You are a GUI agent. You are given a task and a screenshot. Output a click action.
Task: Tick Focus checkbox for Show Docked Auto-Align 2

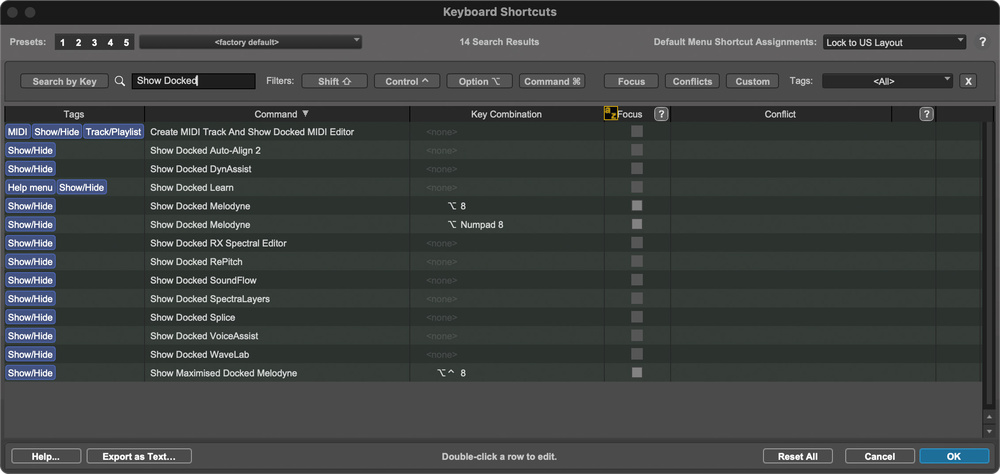pyautogui.click(x=636, y=150)
